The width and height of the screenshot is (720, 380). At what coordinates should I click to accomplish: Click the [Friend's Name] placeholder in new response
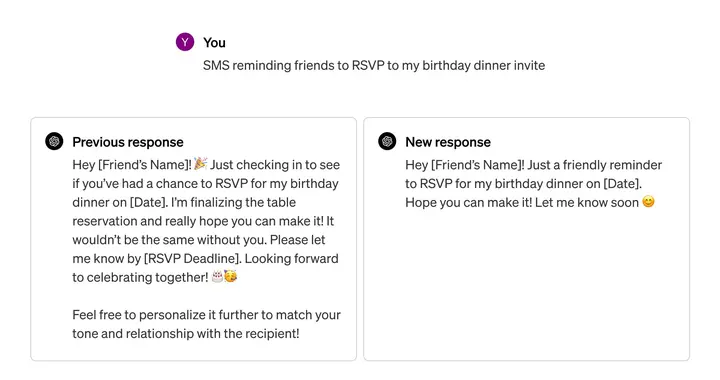476,165
